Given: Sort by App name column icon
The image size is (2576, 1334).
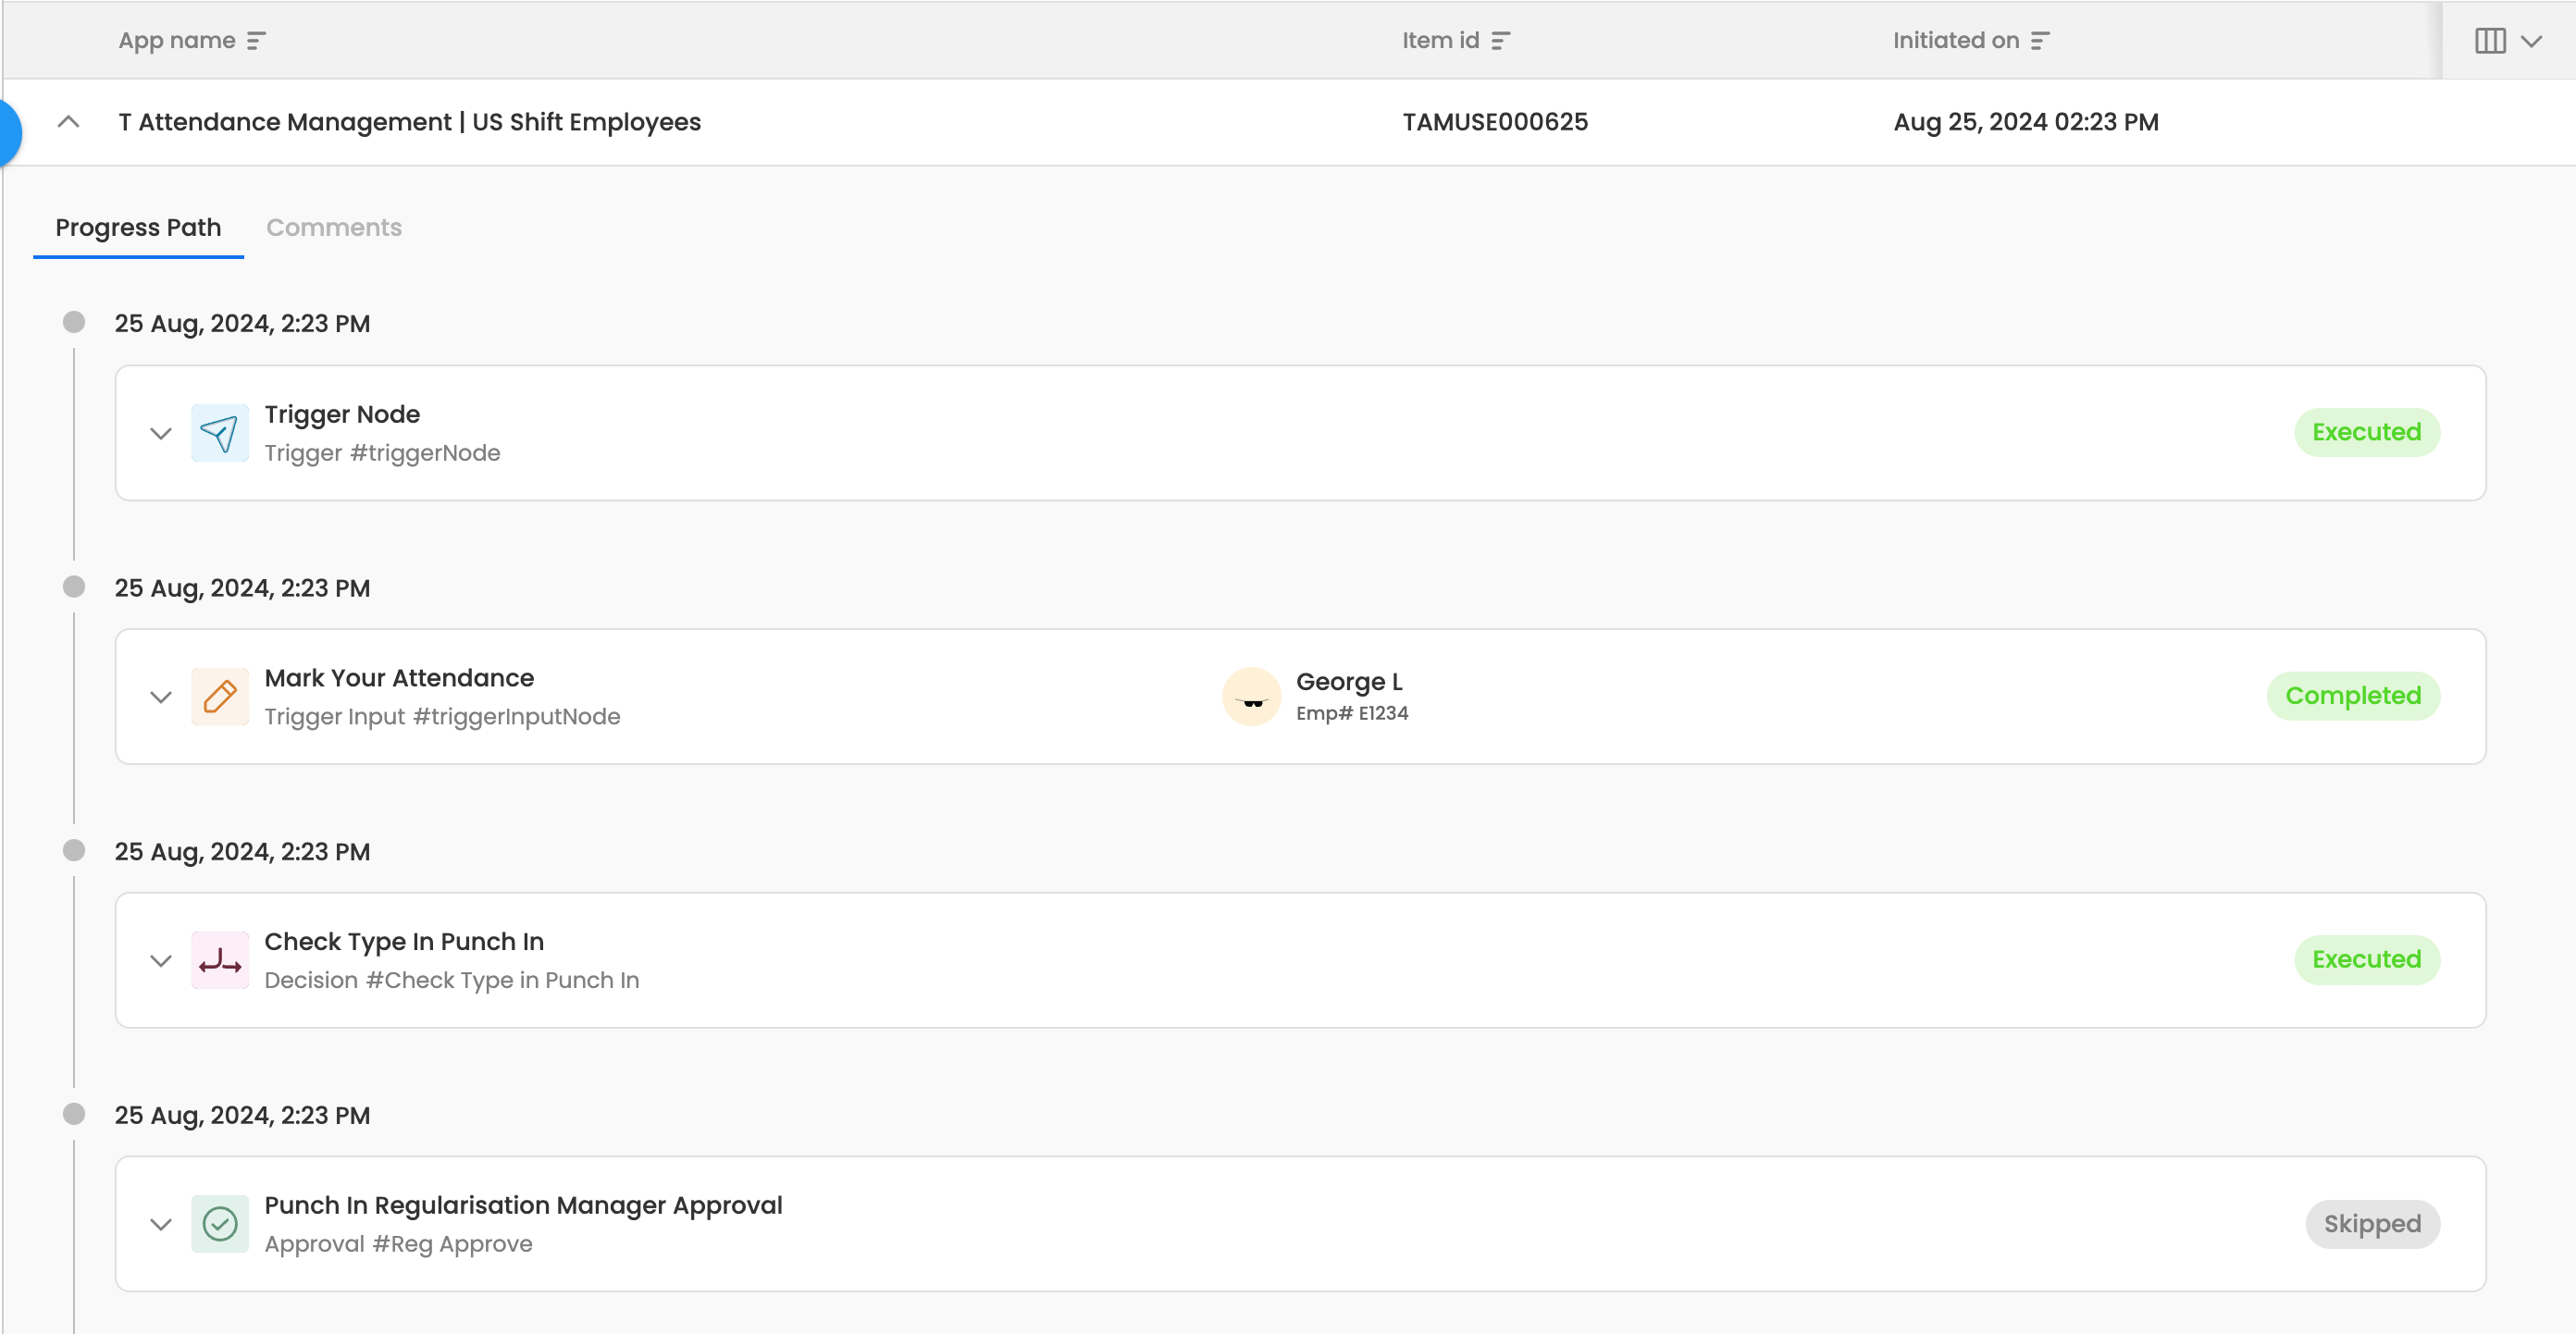Looking at the screenshot, I should pyautogui.click(x=256, y=41).
